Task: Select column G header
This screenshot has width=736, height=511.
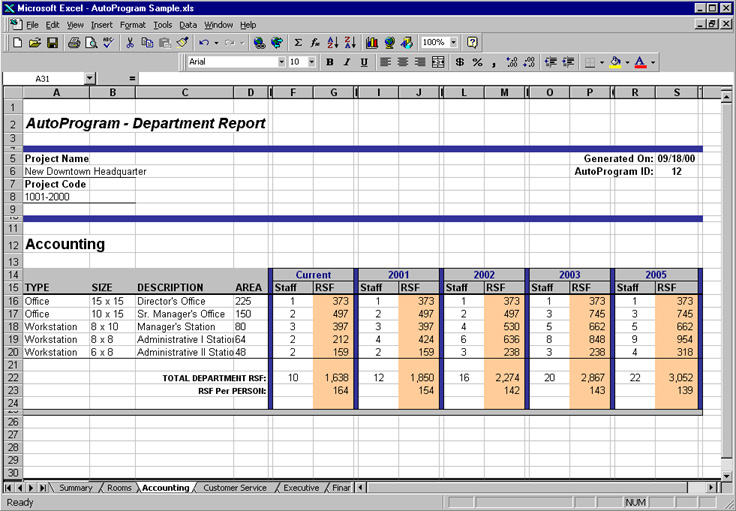Action: click(332, 93)
